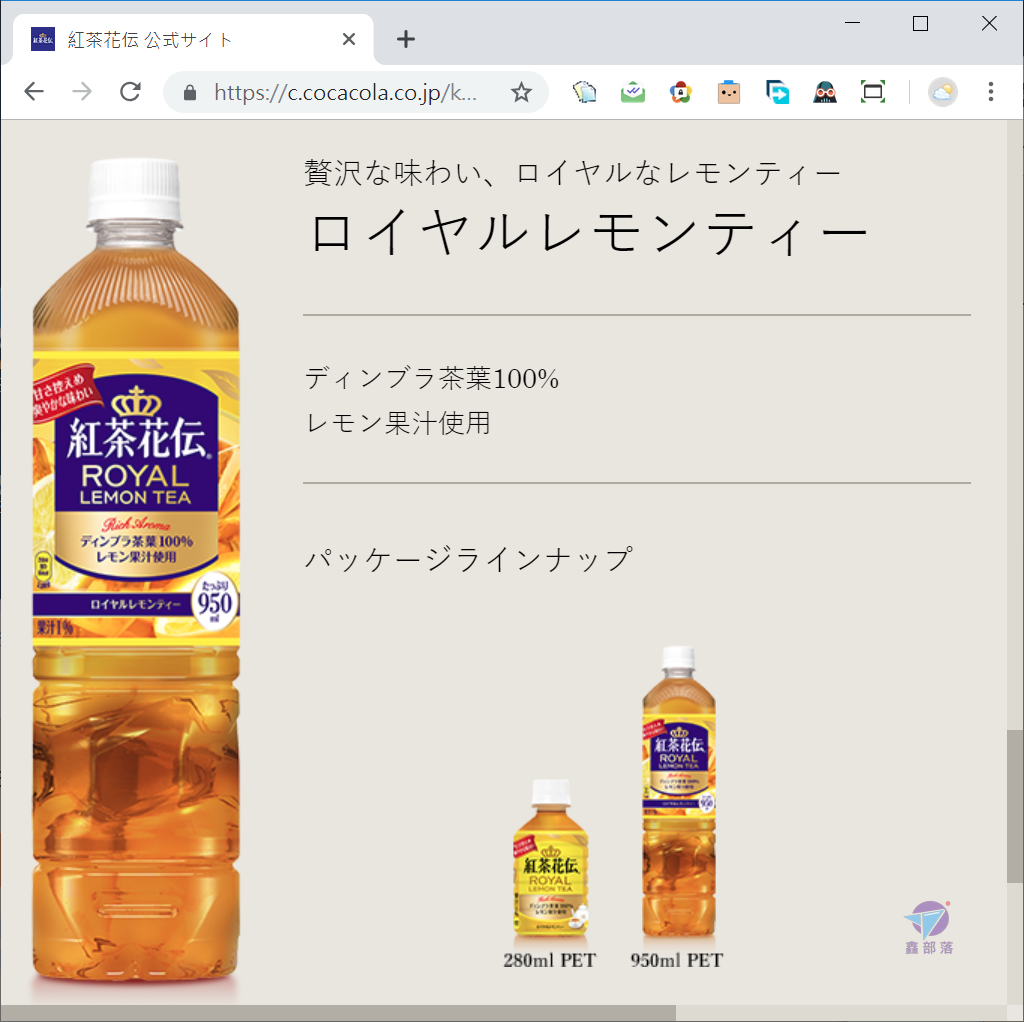Click the address bar URL
The width and height of the screenshot is (1024, 1022).
[345, 93]
